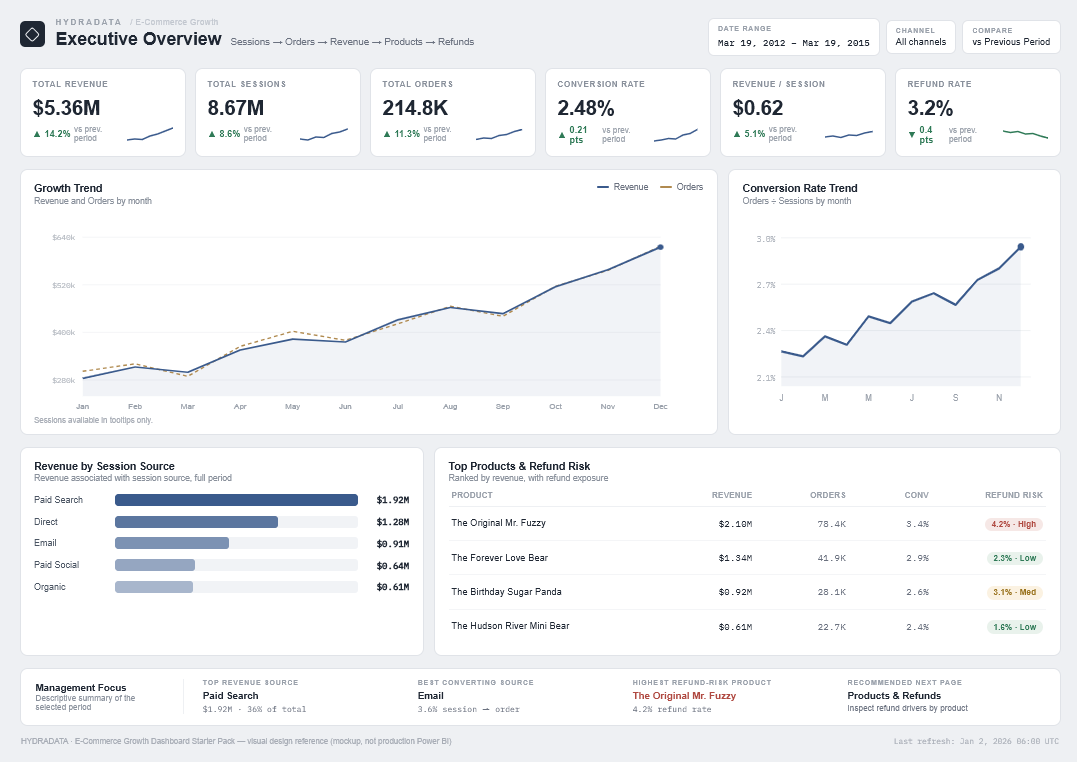Select the Conversion Rate 2.48% card

pyautogui.click(x=628, y=113)
